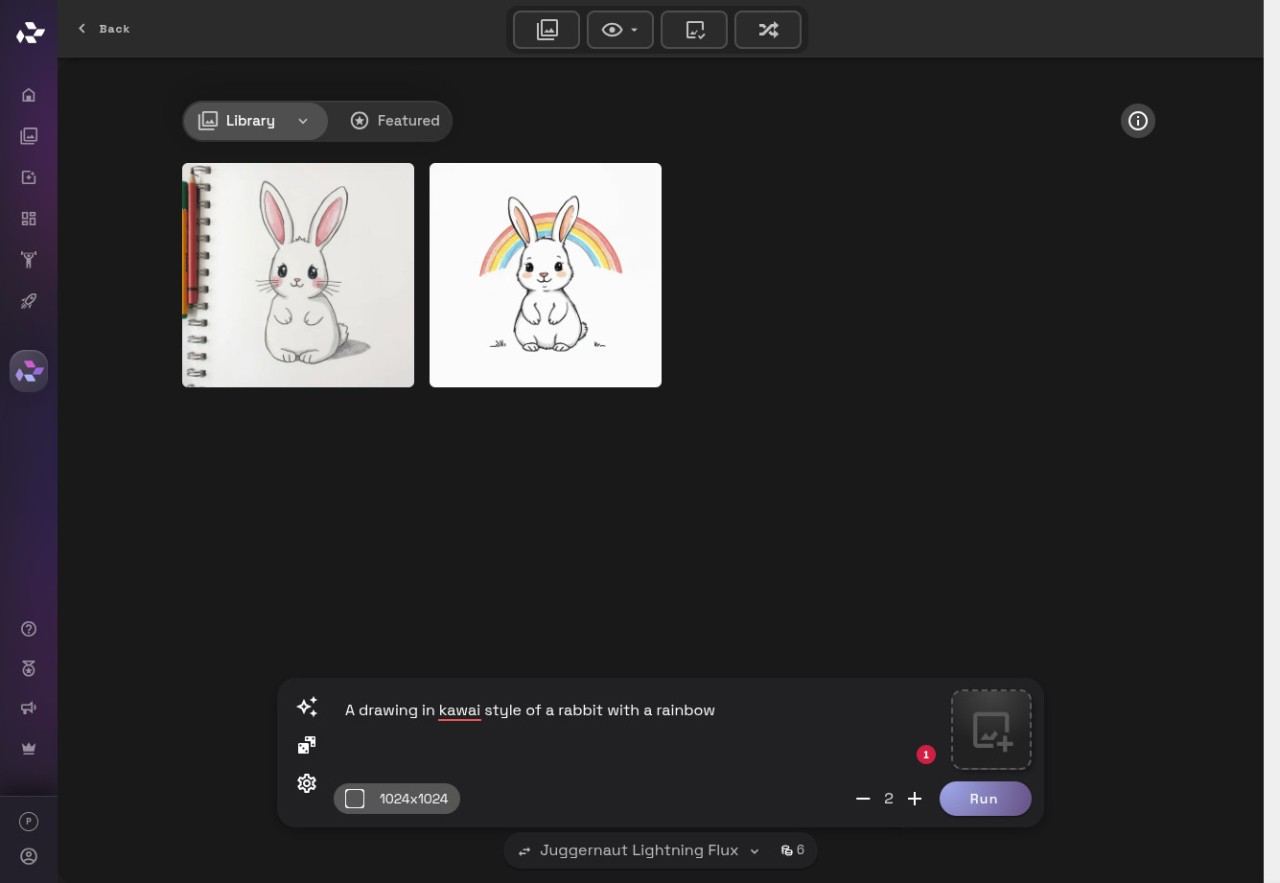The width and height of the screenshot is (1280, 883).
Task: Expand the Library dropdown chevron
Action: click(x=303, y=121)
